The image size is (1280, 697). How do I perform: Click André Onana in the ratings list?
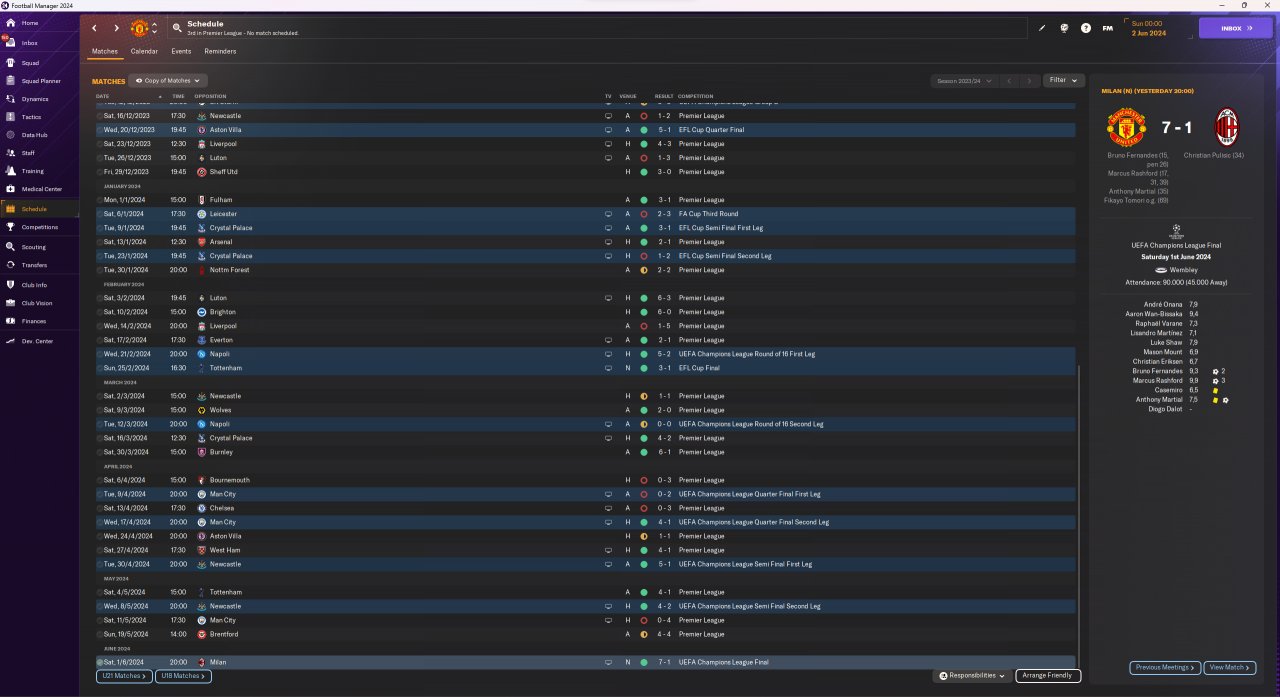1165,304
